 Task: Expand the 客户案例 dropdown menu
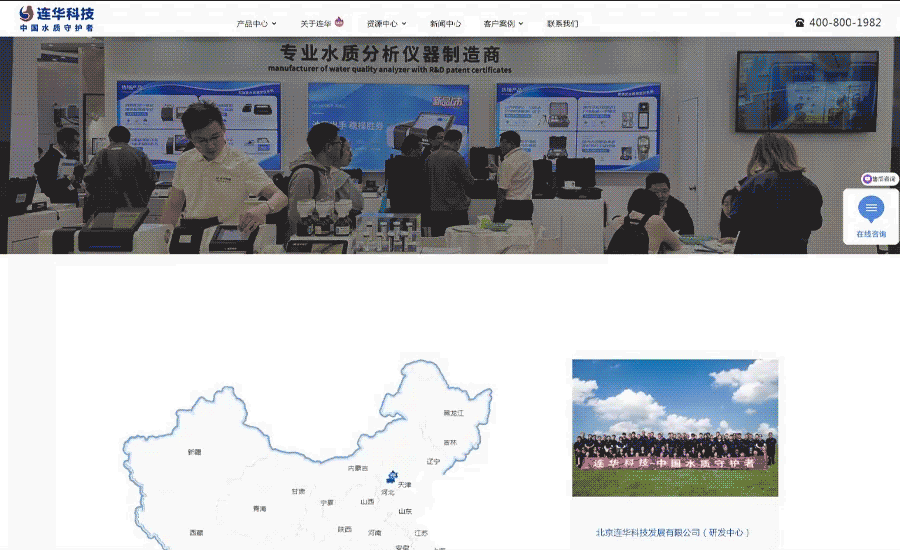click(x=503, y=23)
